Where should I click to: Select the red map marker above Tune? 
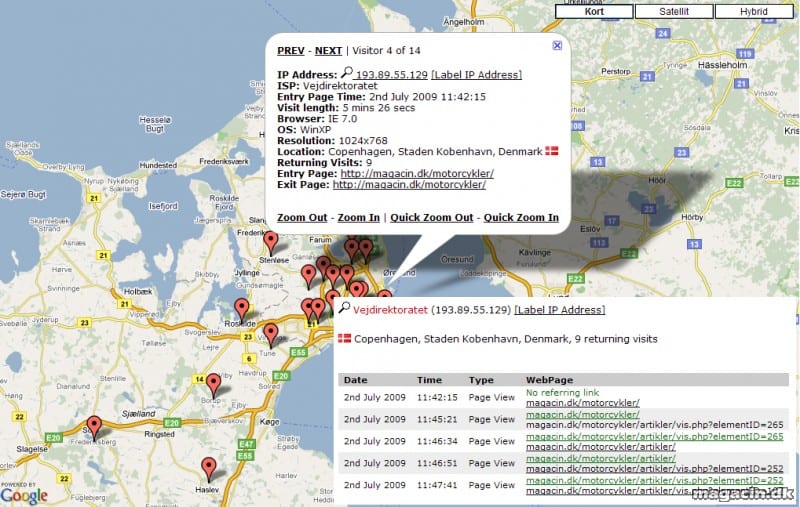click(270, 335)
